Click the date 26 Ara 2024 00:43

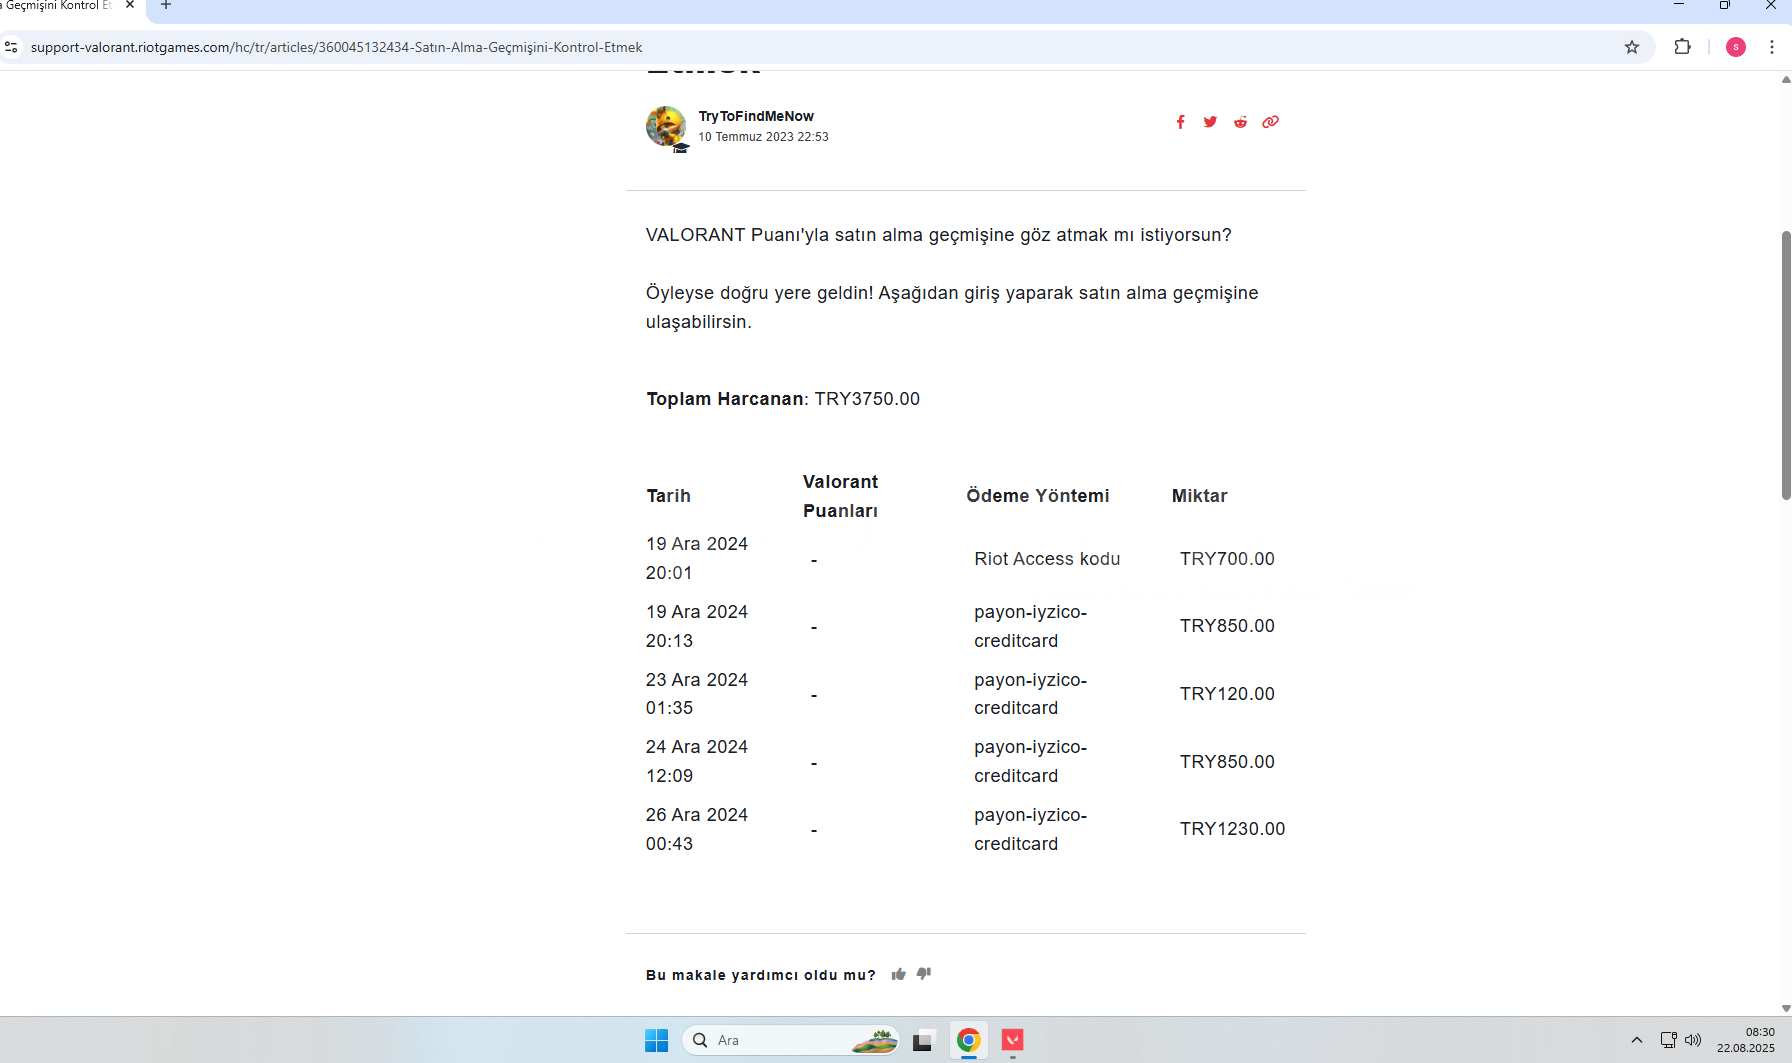point(697,829)
